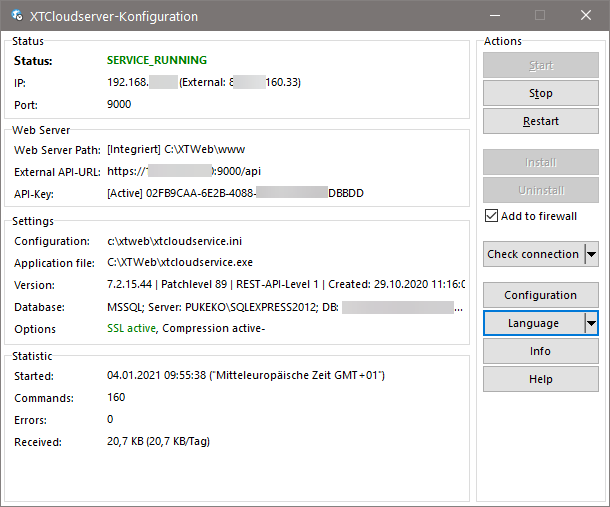Expand the Check connection dropdown arrow
This screenshot has height=507, width=610.
(x=591, y=254)
